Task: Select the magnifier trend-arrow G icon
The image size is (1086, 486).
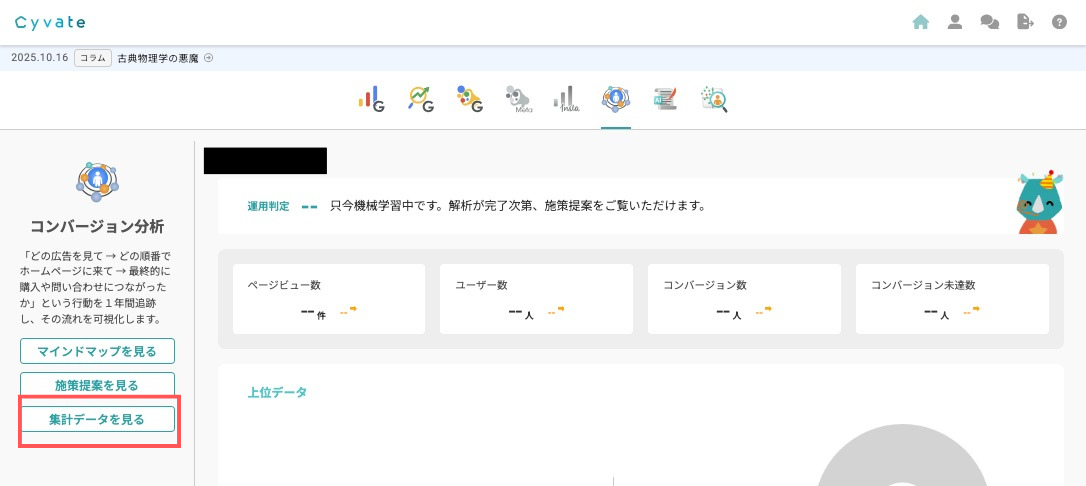Action: (x=421, y=99)
